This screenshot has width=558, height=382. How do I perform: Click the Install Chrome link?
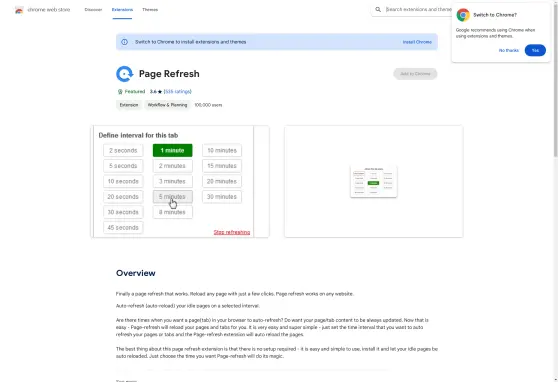[x=417, y=42]
